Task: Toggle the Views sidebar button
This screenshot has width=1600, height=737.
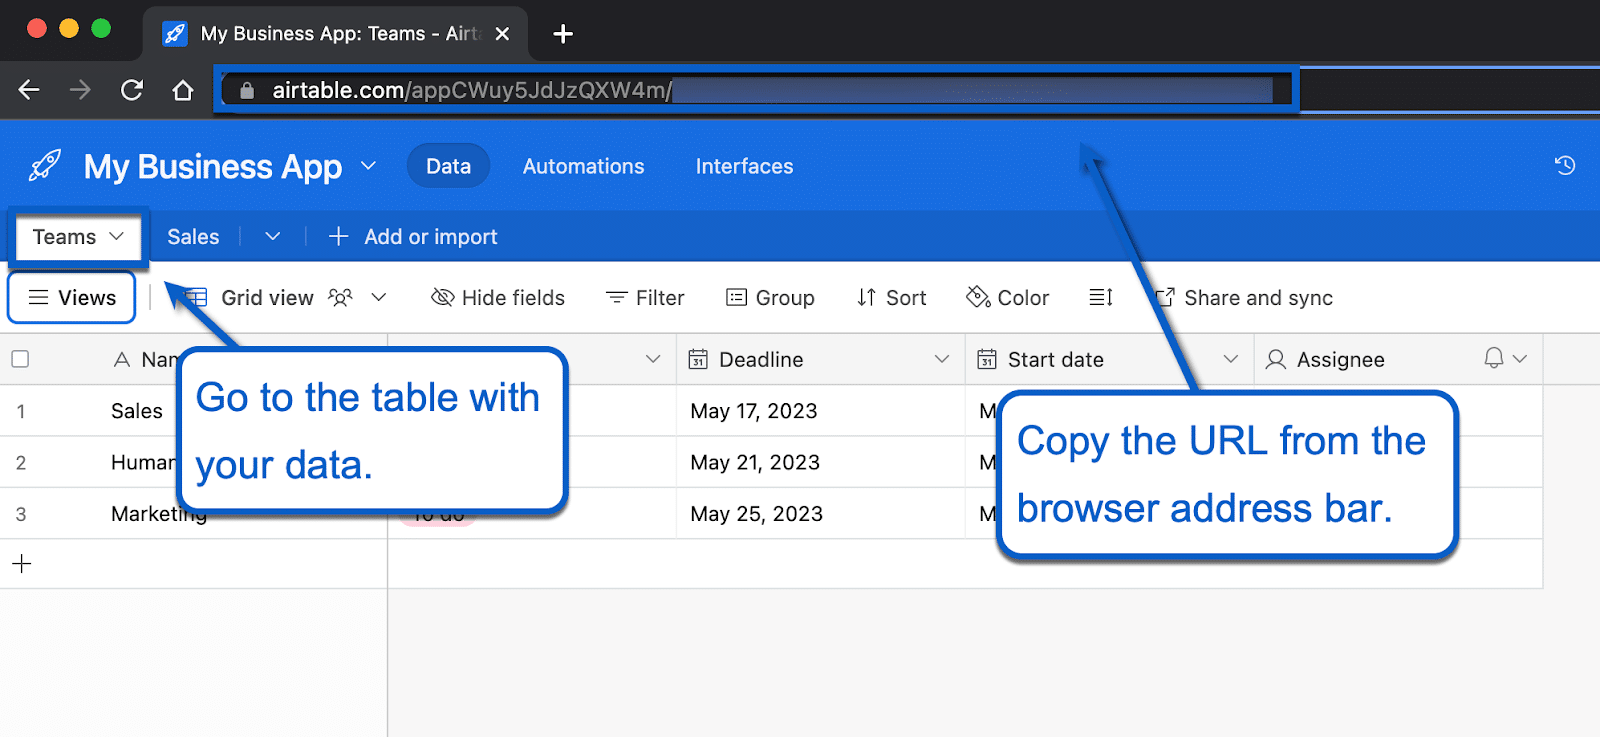Action: (72, 298)
